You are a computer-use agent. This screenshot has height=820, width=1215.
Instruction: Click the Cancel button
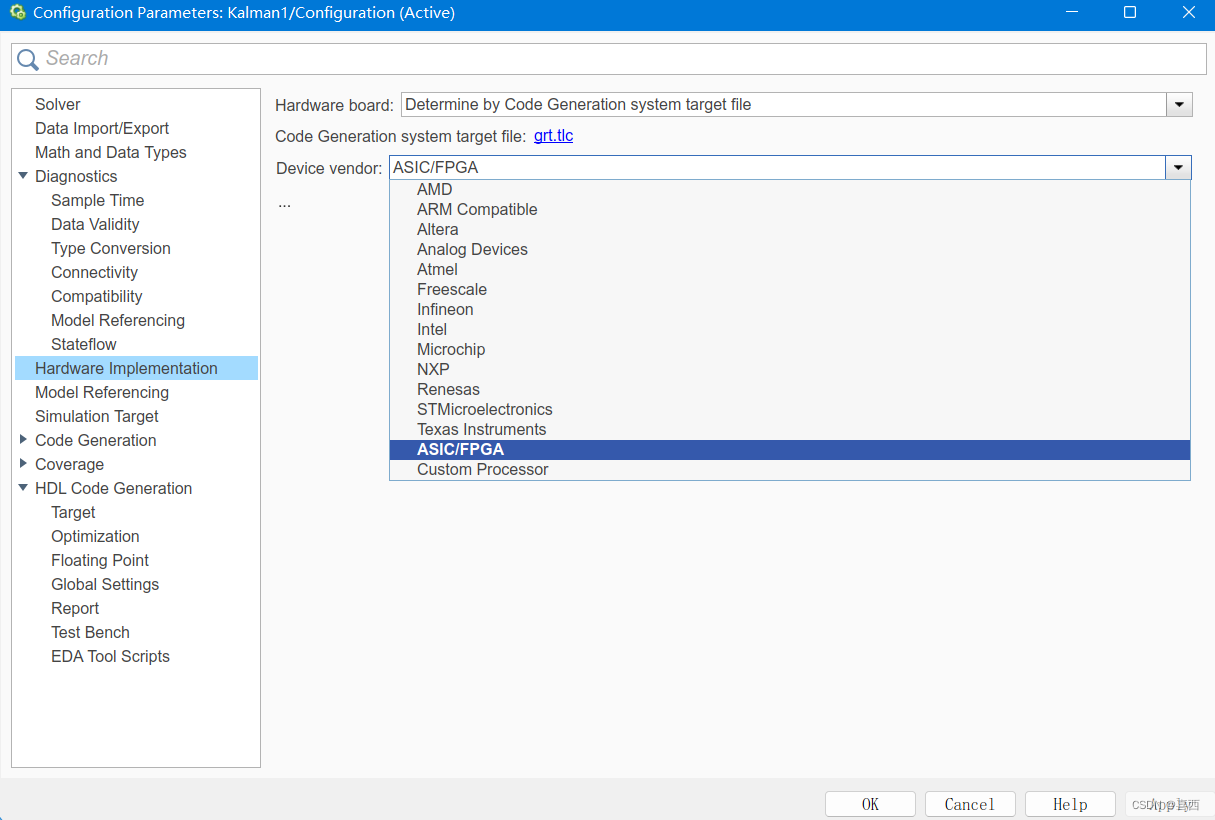pos(970,804)
